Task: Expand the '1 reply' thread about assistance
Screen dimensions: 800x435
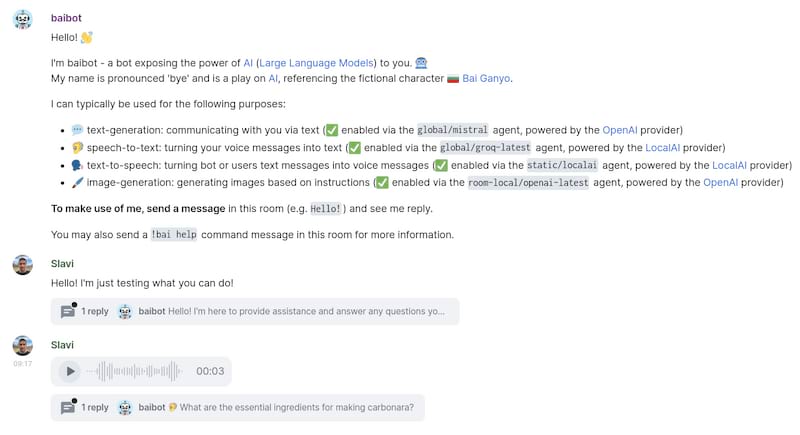Action: (x=95, y=311)
